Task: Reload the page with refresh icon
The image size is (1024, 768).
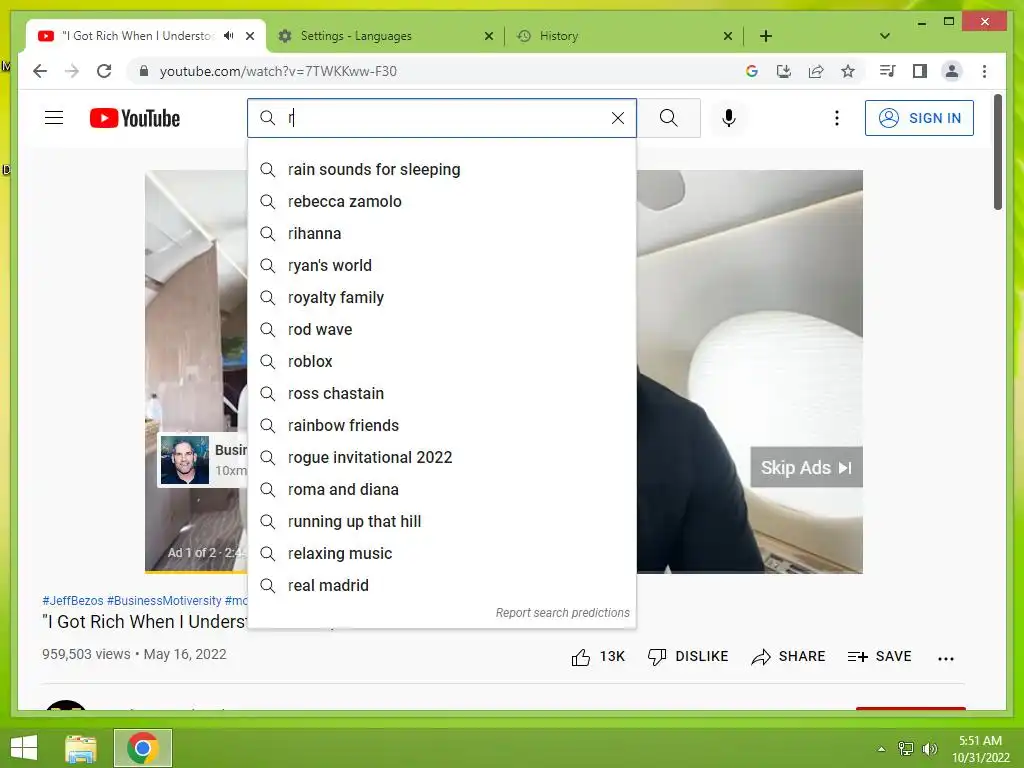Action: coord(104,71)
